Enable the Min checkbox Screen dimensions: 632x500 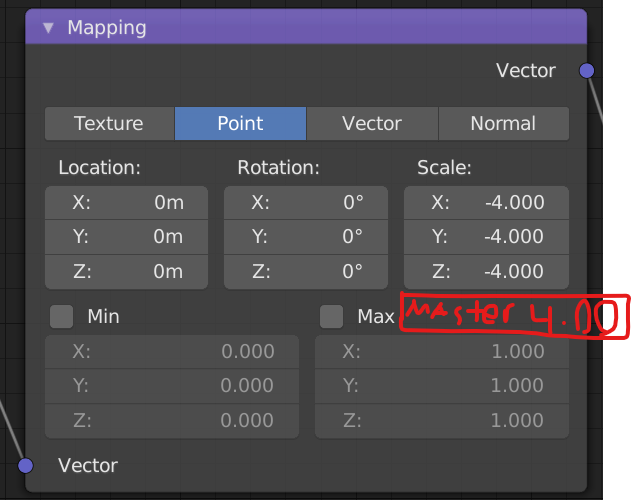point(61,316)
